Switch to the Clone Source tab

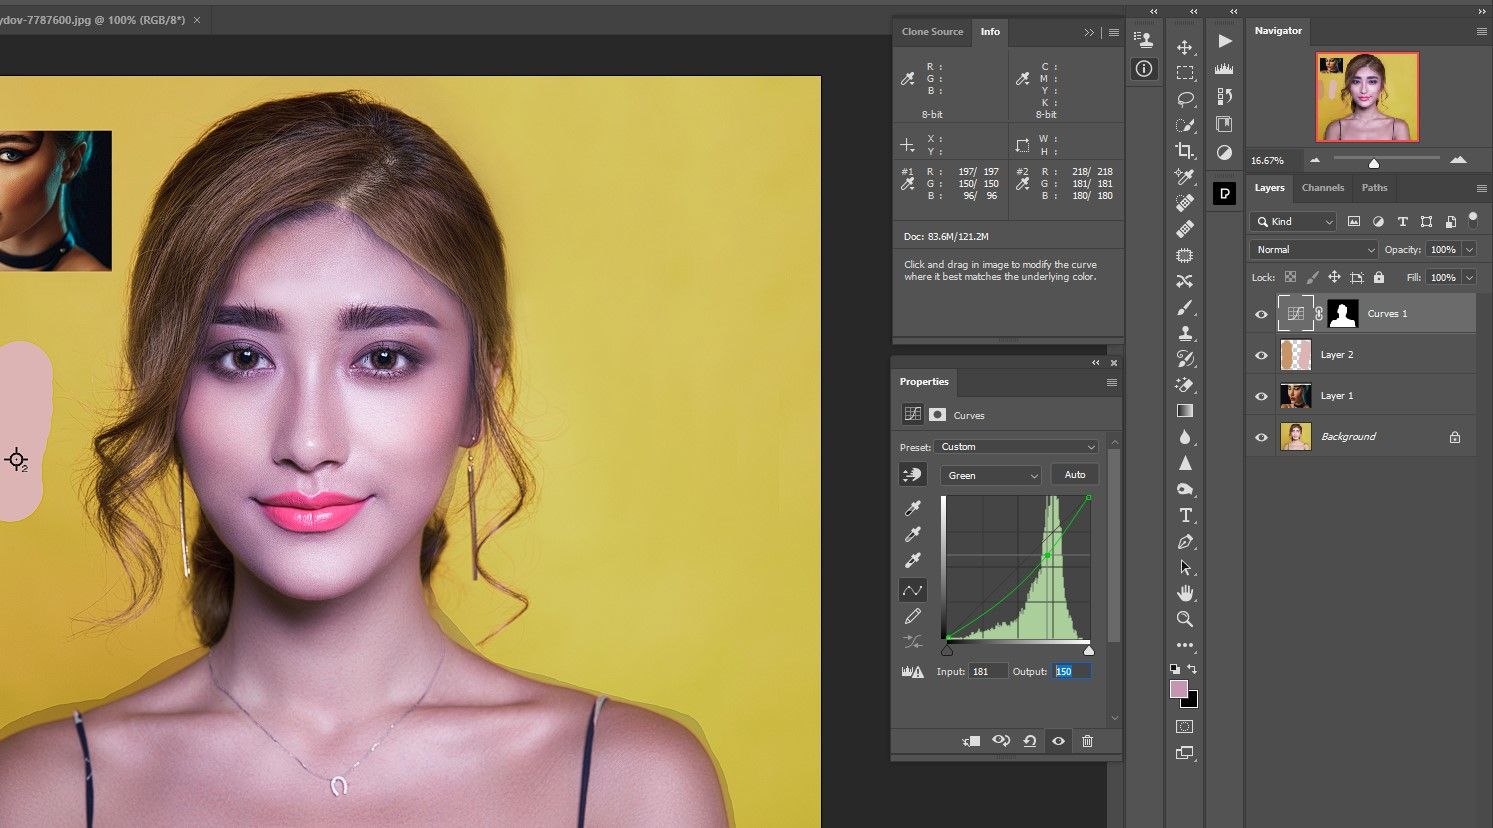[x=932, y=32]
